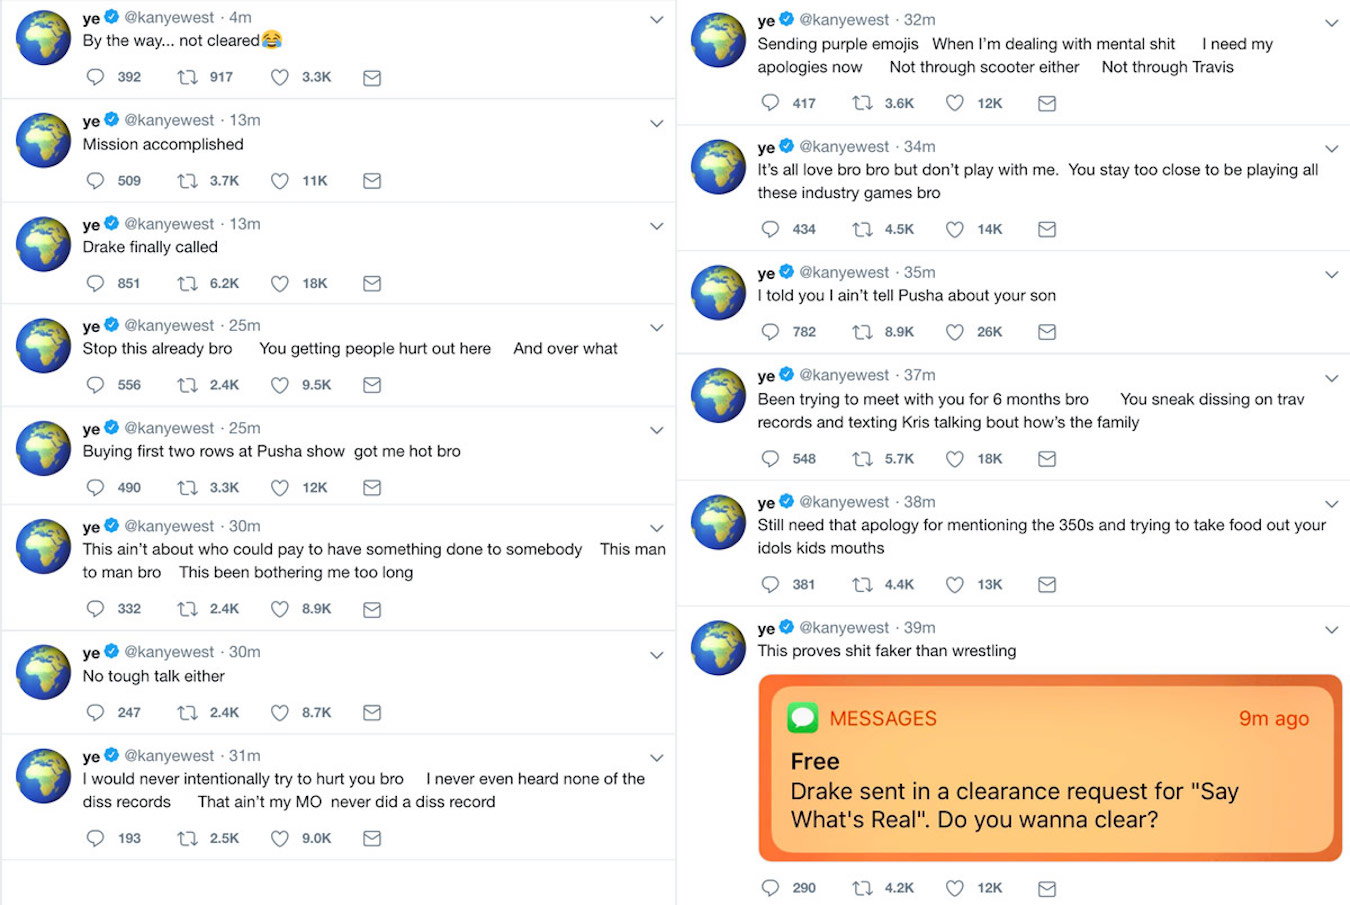Screen dimensions: 1350x905
Task: Like the "By the way... not cleared" tweet
Action: point(280,78)
